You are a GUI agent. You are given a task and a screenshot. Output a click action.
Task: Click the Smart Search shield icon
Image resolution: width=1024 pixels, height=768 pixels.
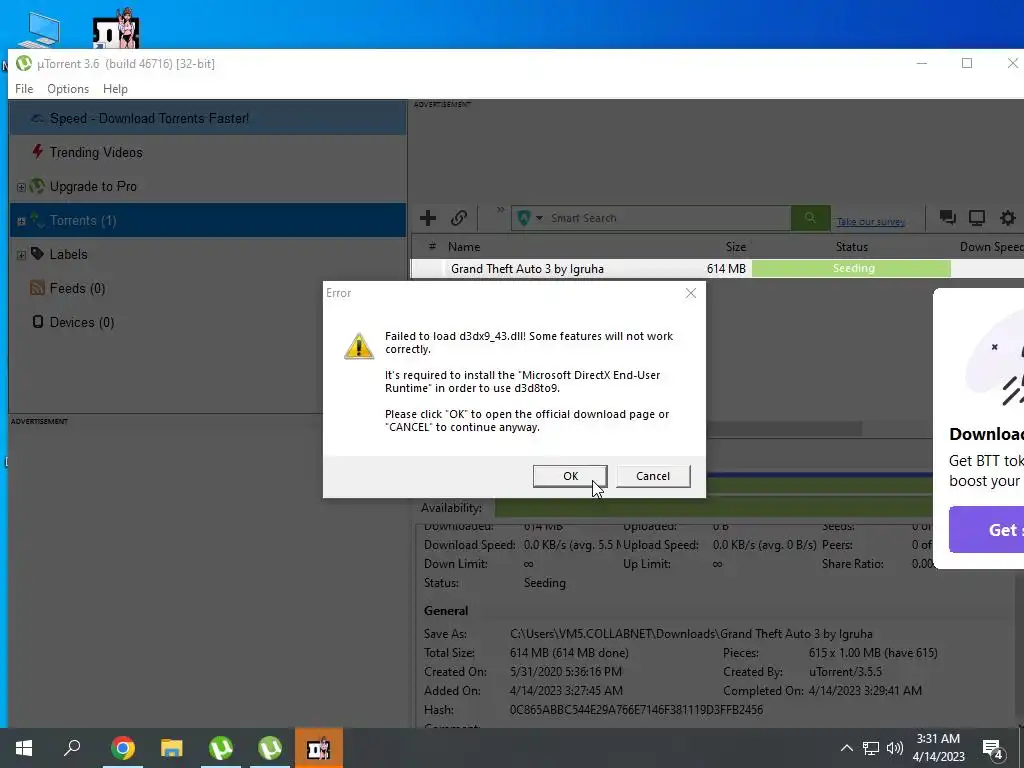[523, 218]
